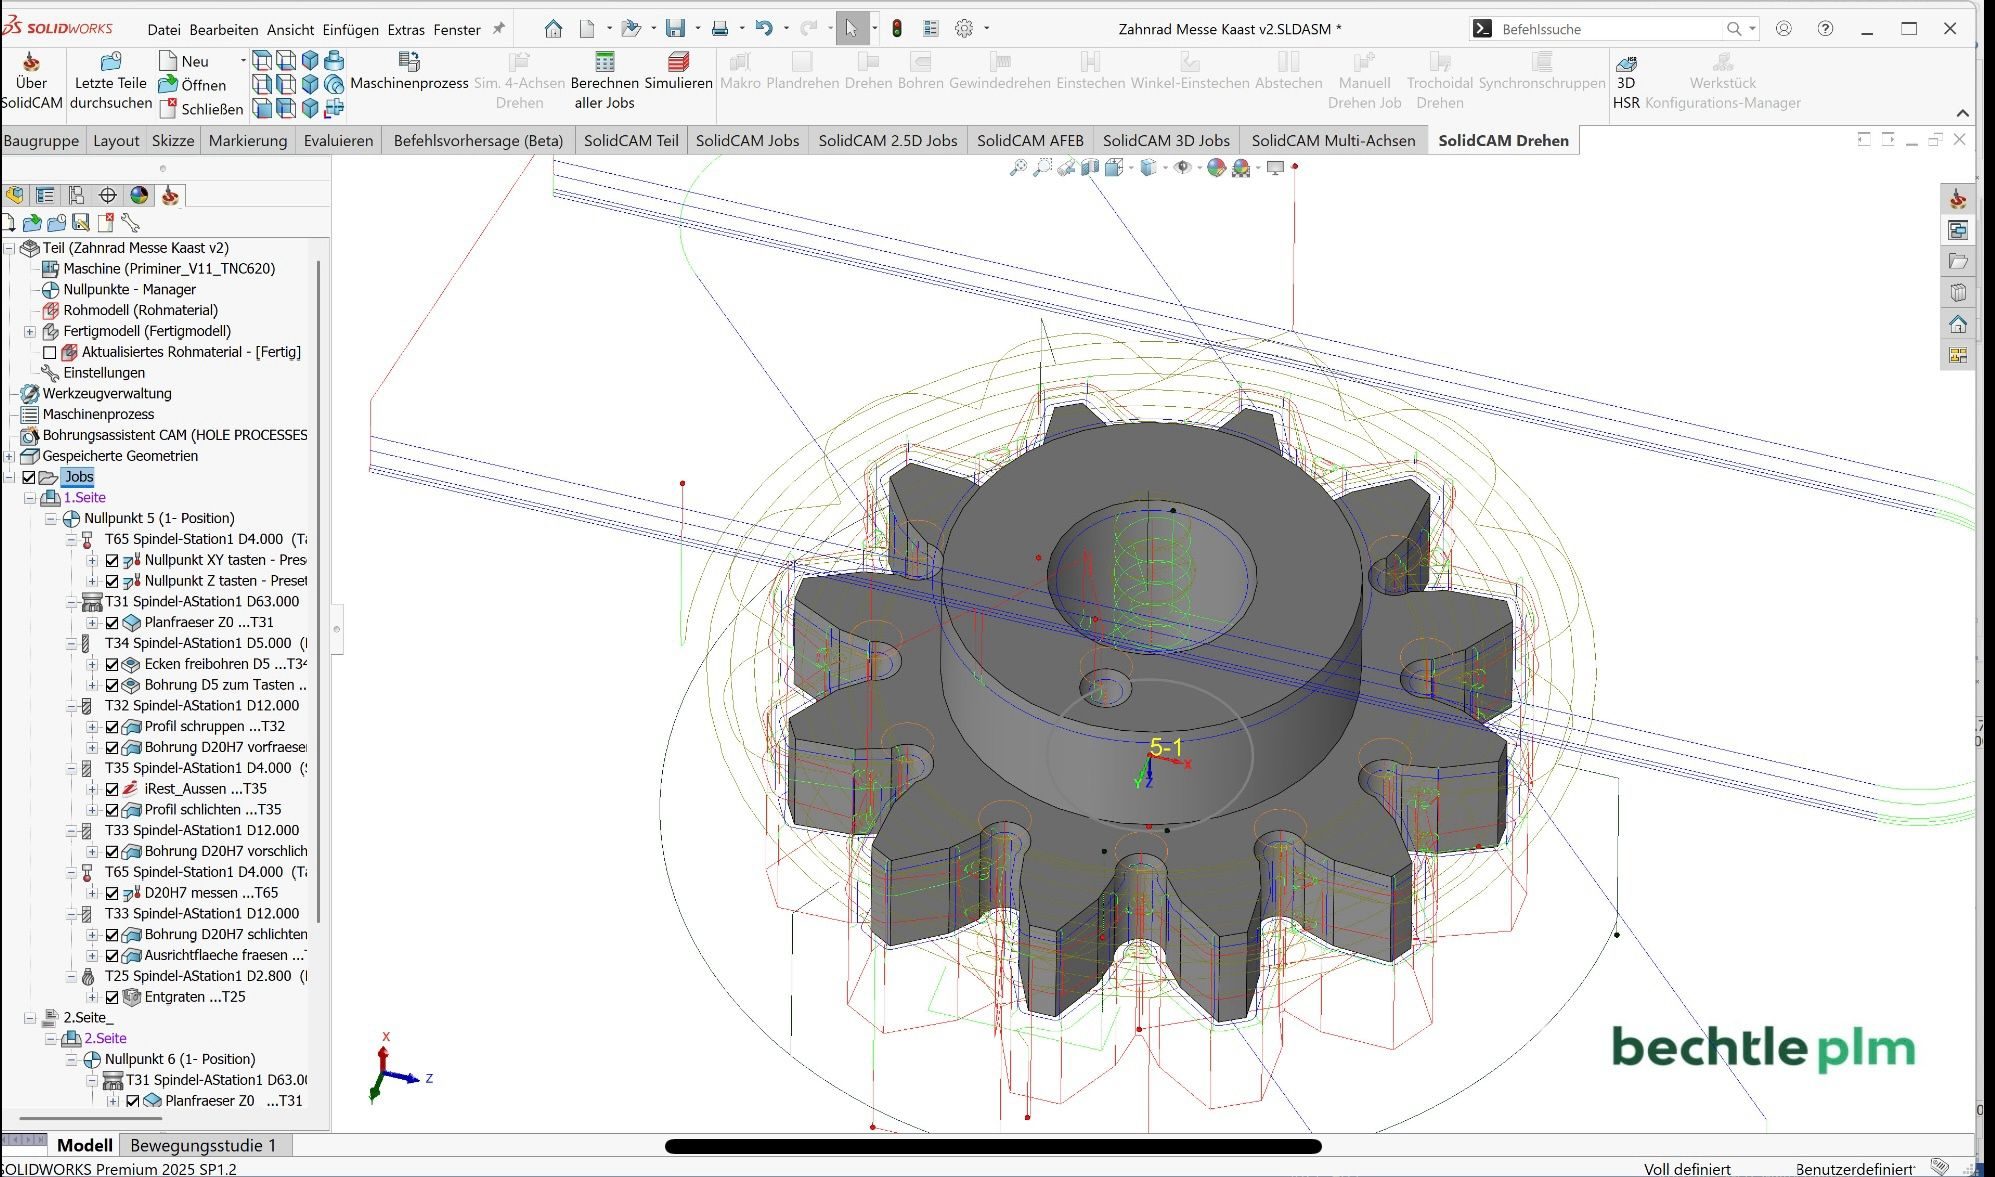1995x1177 pixels.
Task: Expand the Fertigmodell tree node
Action: 30,331
